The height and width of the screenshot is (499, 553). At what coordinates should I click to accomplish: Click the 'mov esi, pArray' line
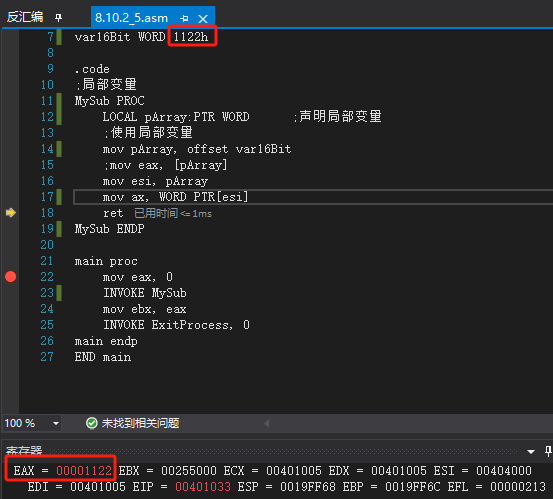point(155,181)
